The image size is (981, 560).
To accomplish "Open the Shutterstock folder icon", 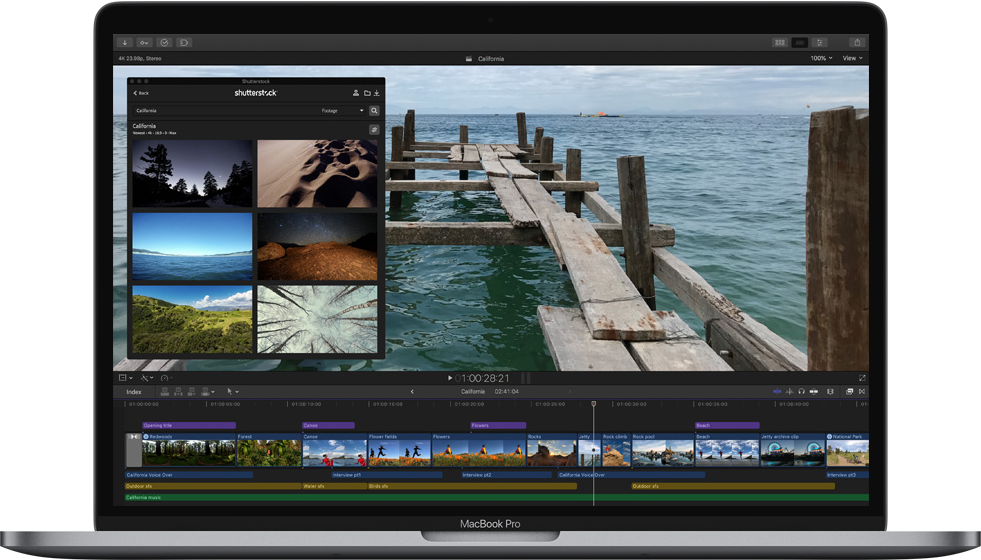I will coord(366,93).
